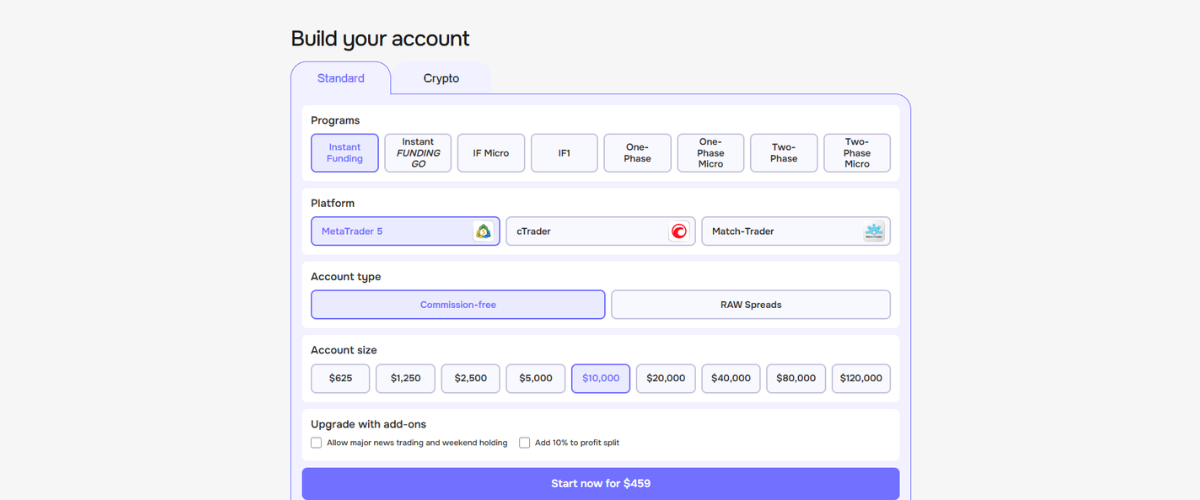Select cTrader platform
The image size is (1200, 500).
(600, 231)
